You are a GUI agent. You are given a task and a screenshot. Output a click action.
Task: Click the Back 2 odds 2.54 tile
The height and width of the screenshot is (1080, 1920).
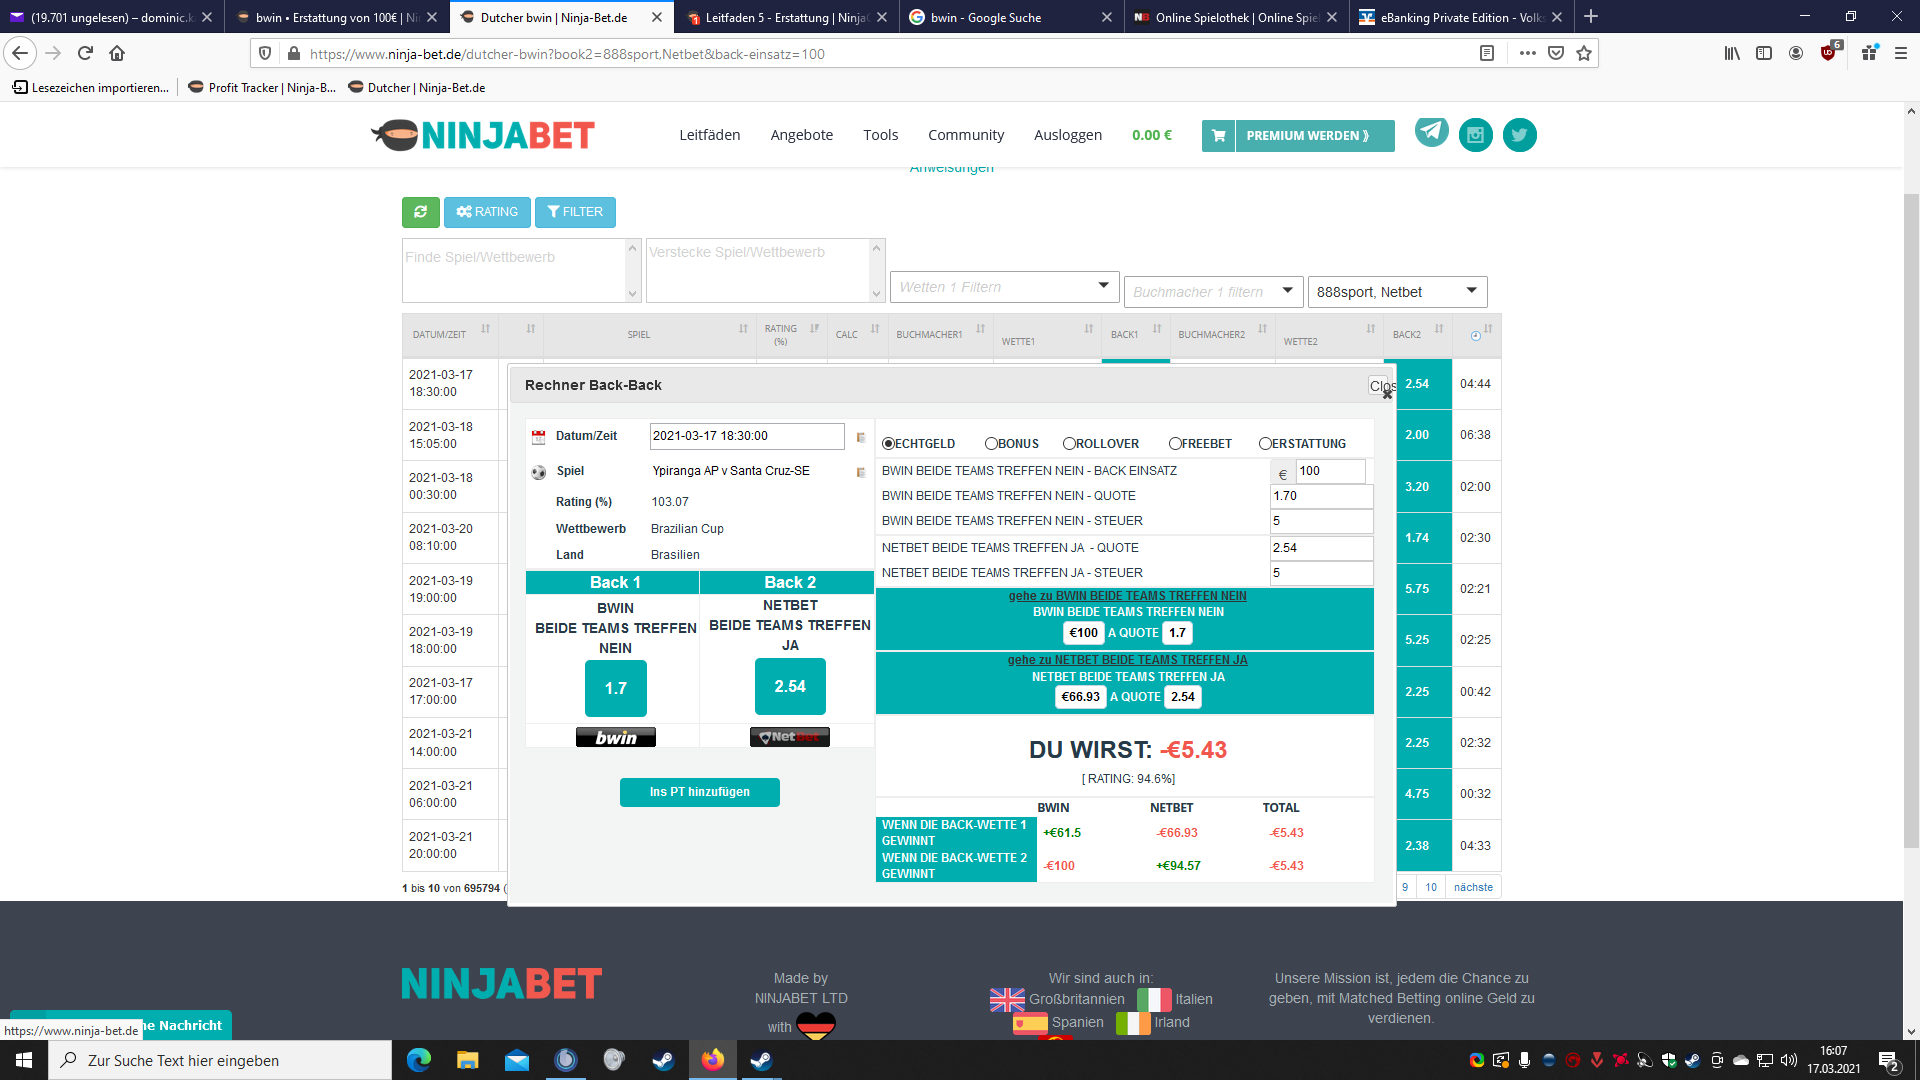(x=789, y=686)
